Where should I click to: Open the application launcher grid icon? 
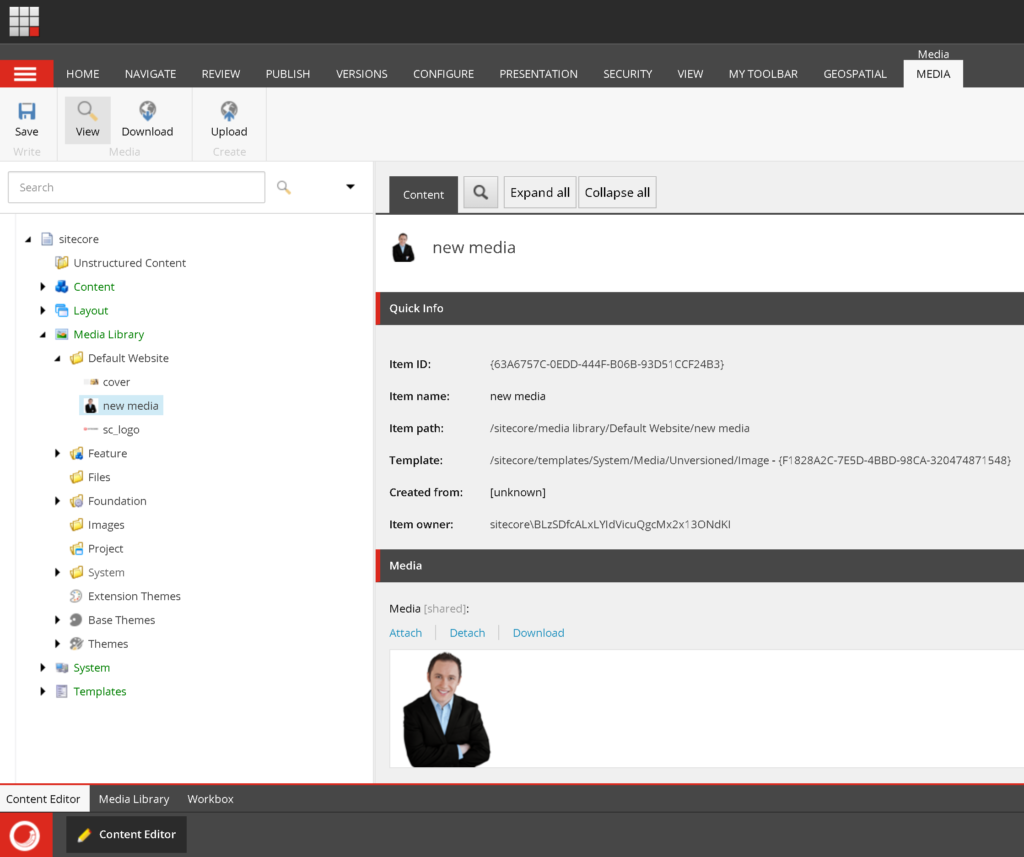point(22,20)
